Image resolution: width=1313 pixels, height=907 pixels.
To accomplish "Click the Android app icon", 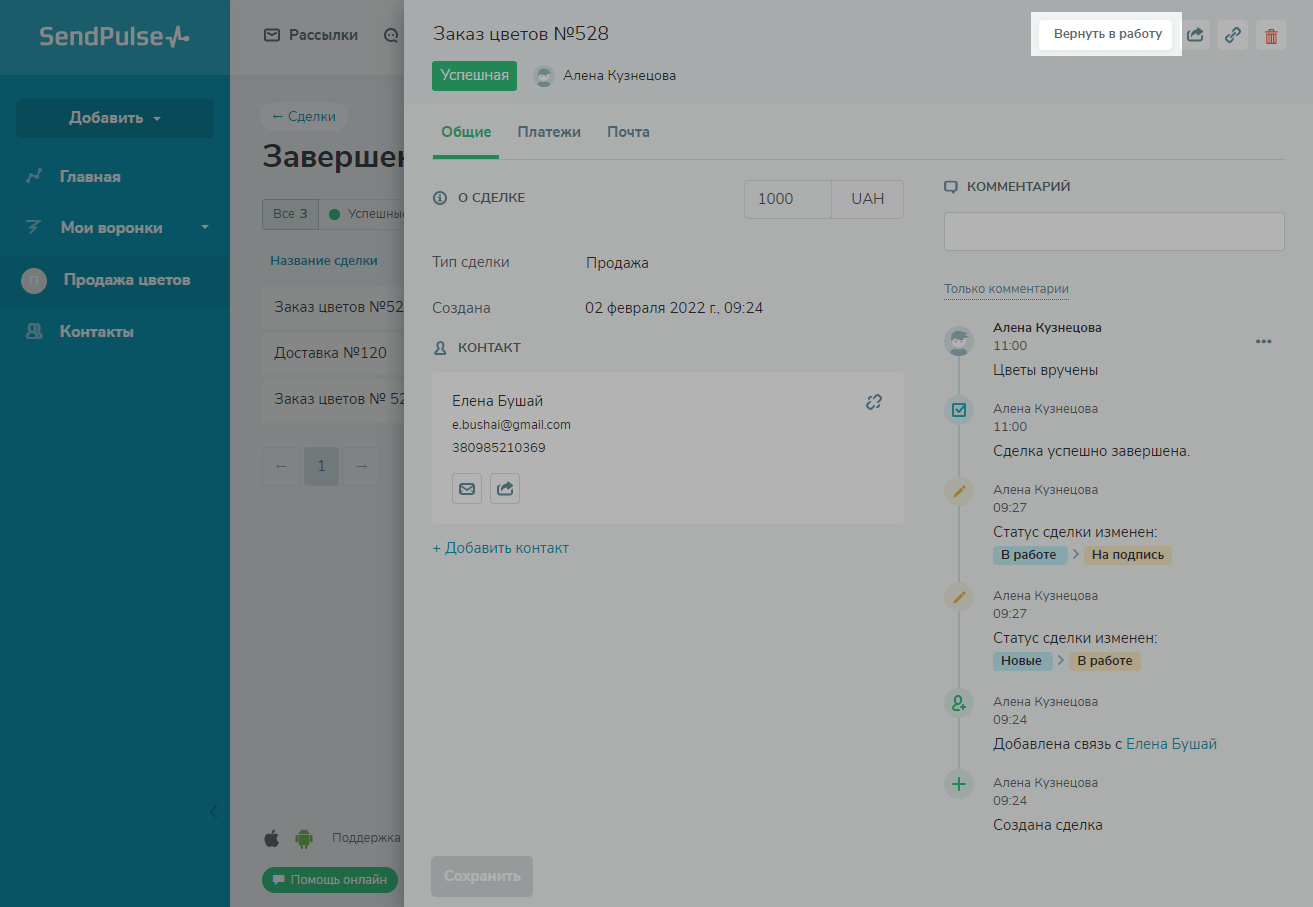I will click(304, 838).
